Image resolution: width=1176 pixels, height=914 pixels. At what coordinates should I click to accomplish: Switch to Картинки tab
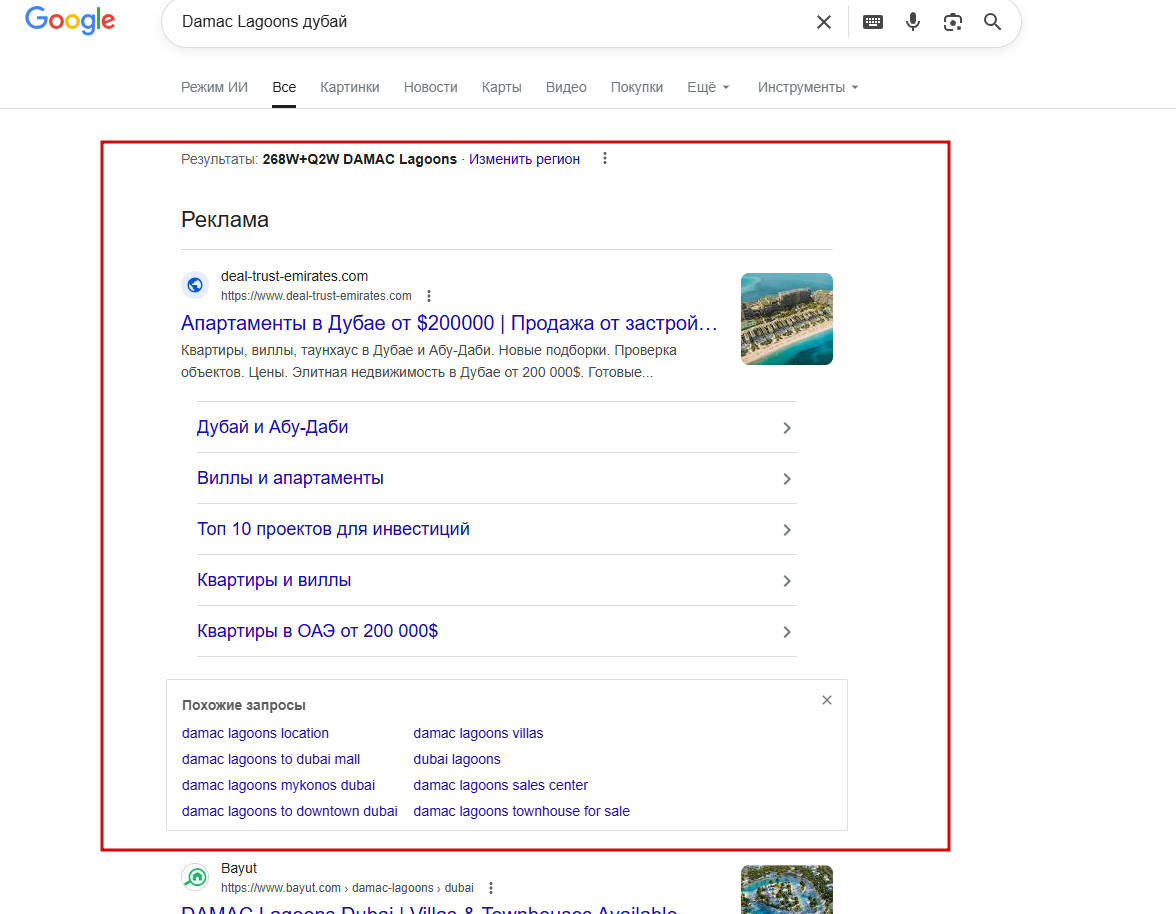click(x=350, y=87)
